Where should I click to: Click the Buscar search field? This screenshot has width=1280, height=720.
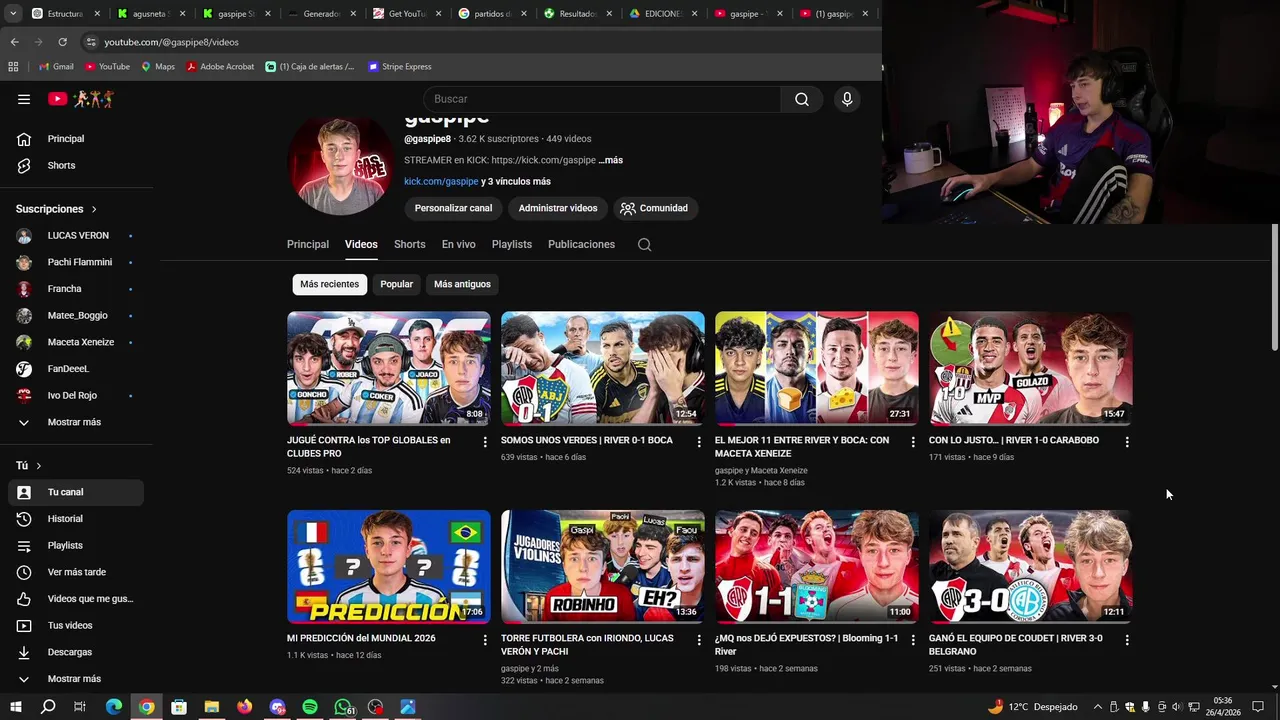click(602, 99)
